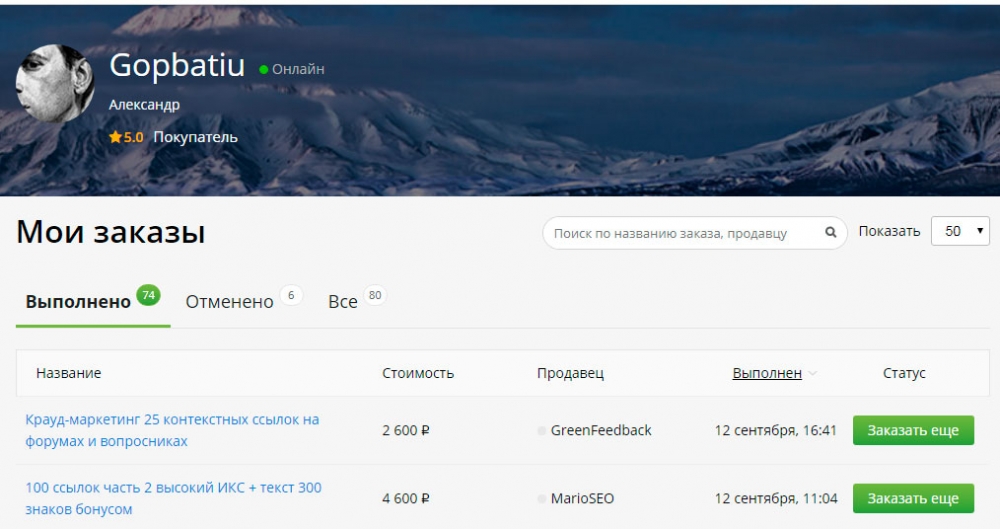
Task: Click the Gopbatiu profile avatar
Action: (55, 83)
